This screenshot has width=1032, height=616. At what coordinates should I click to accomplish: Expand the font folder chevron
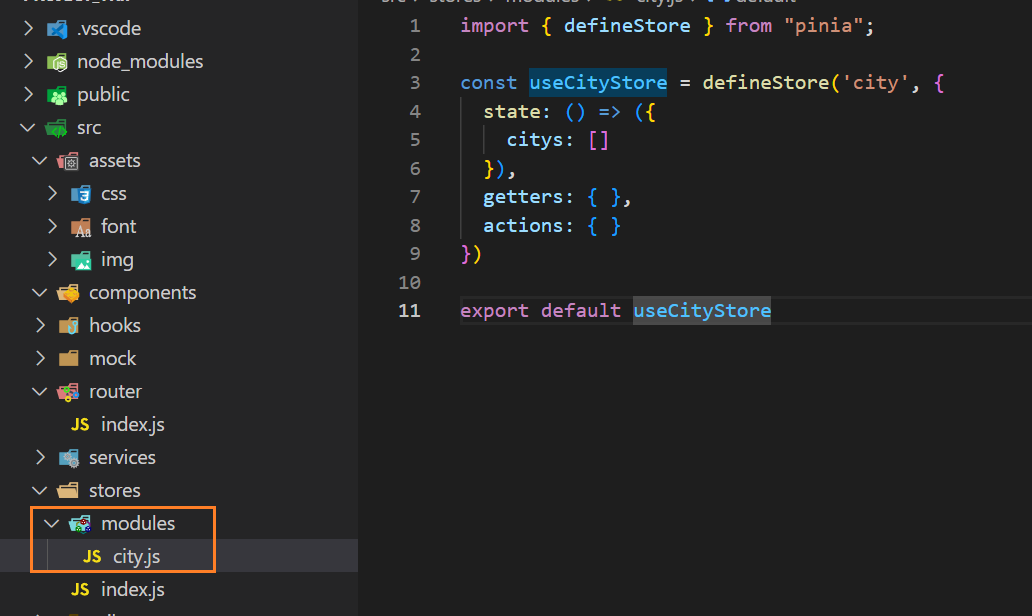tap(53, 226)
